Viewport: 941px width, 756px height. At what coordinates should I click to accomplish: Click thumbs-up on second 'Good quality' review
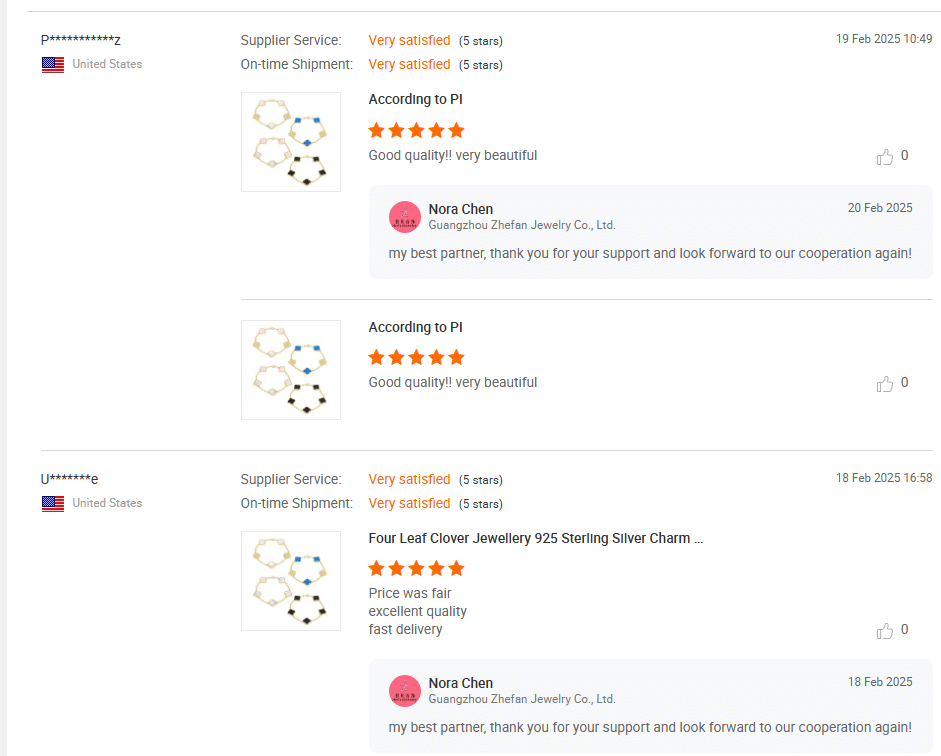pos(885,383)
